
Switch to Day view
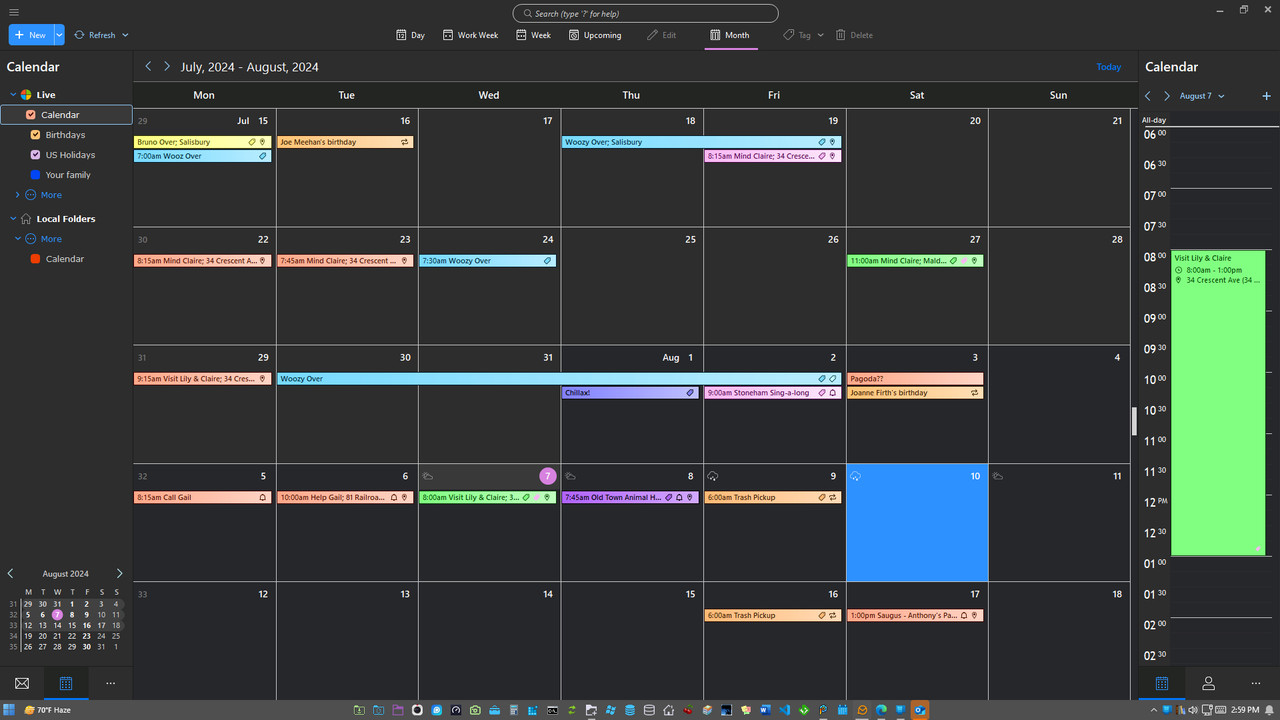[410, 34]
